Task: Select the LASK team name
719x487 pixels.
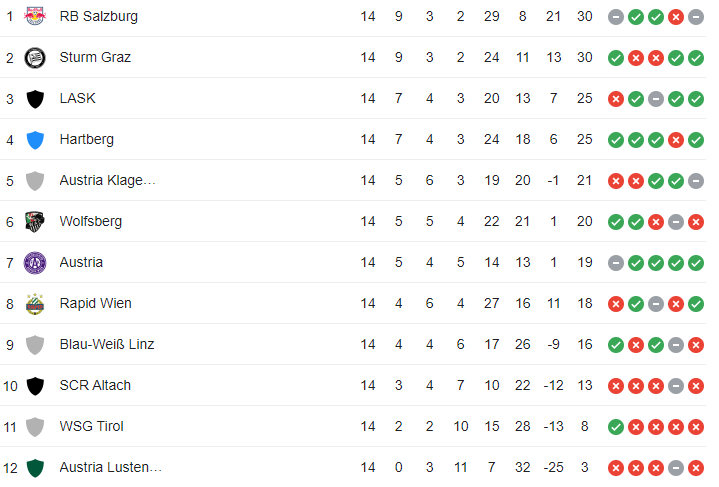Action: (x=78, y=98)
